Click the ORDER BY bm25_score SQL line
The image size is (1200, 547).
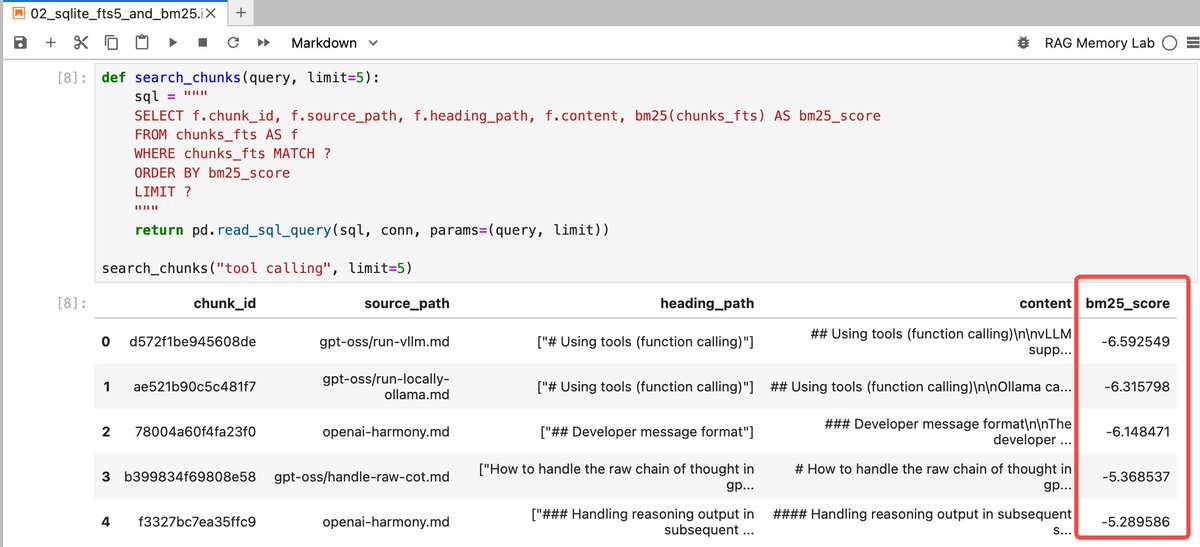click(212, 173)
